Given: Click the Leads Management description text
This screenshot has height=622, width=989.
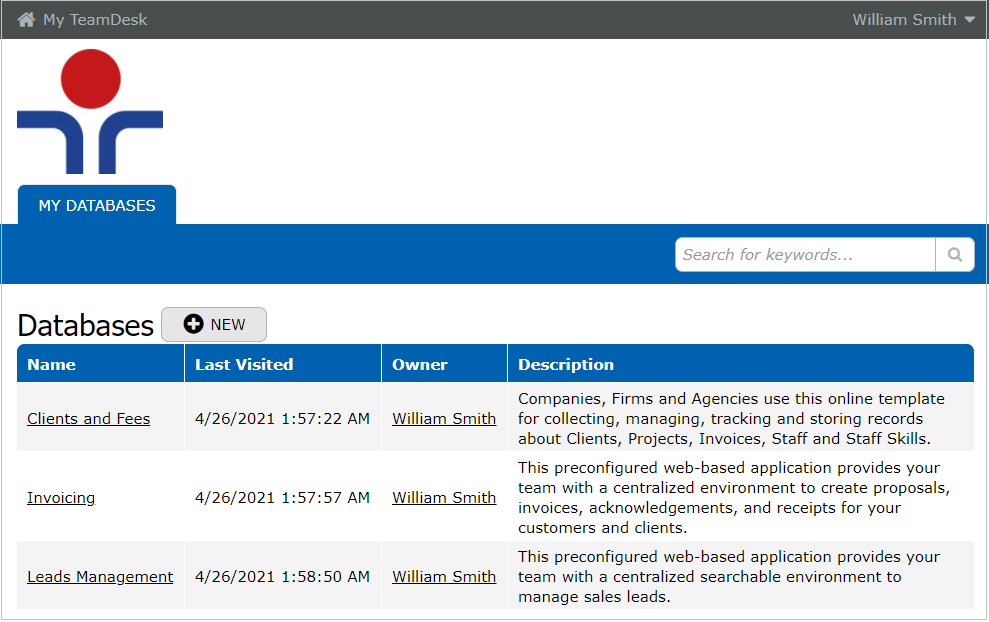Looking at the screenshot, I should coord(729,577).
